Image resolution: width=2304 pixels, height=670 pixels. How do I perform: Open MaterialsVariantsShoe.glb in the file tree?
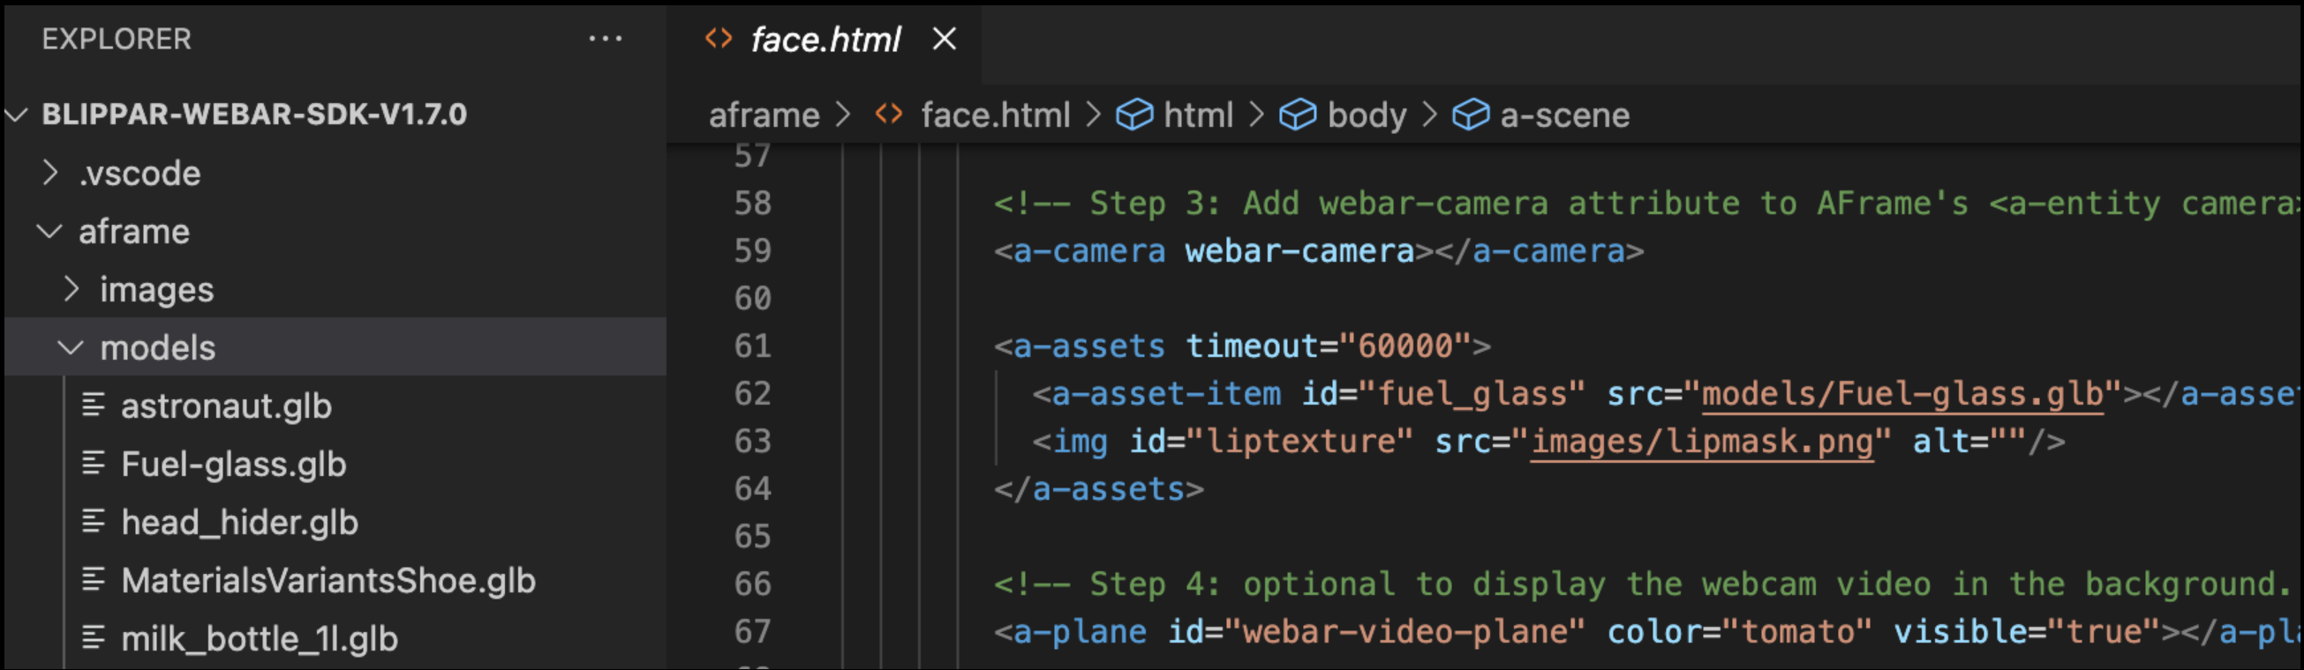[328, 580]
